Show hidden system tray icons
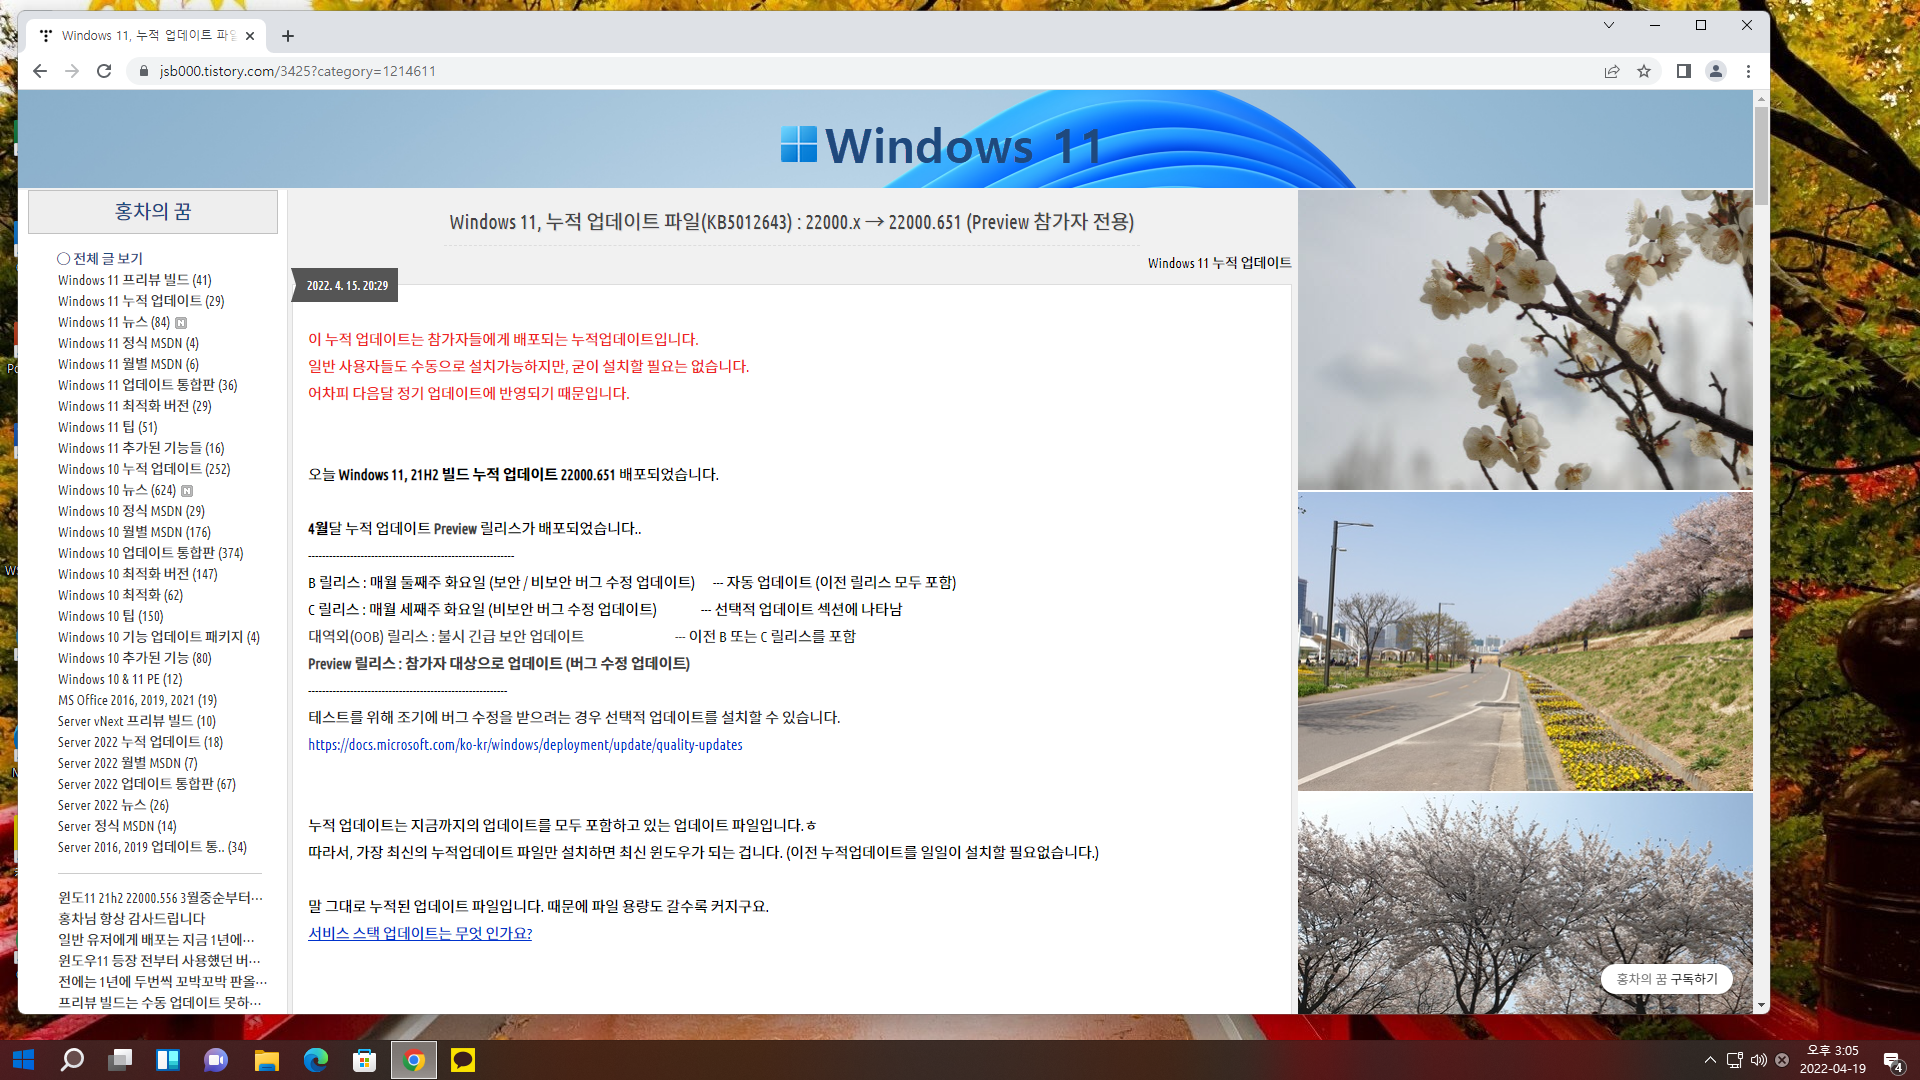Image resolution: width=1920 pixels, height=1080 pixels. [x=1710, y=1060]
